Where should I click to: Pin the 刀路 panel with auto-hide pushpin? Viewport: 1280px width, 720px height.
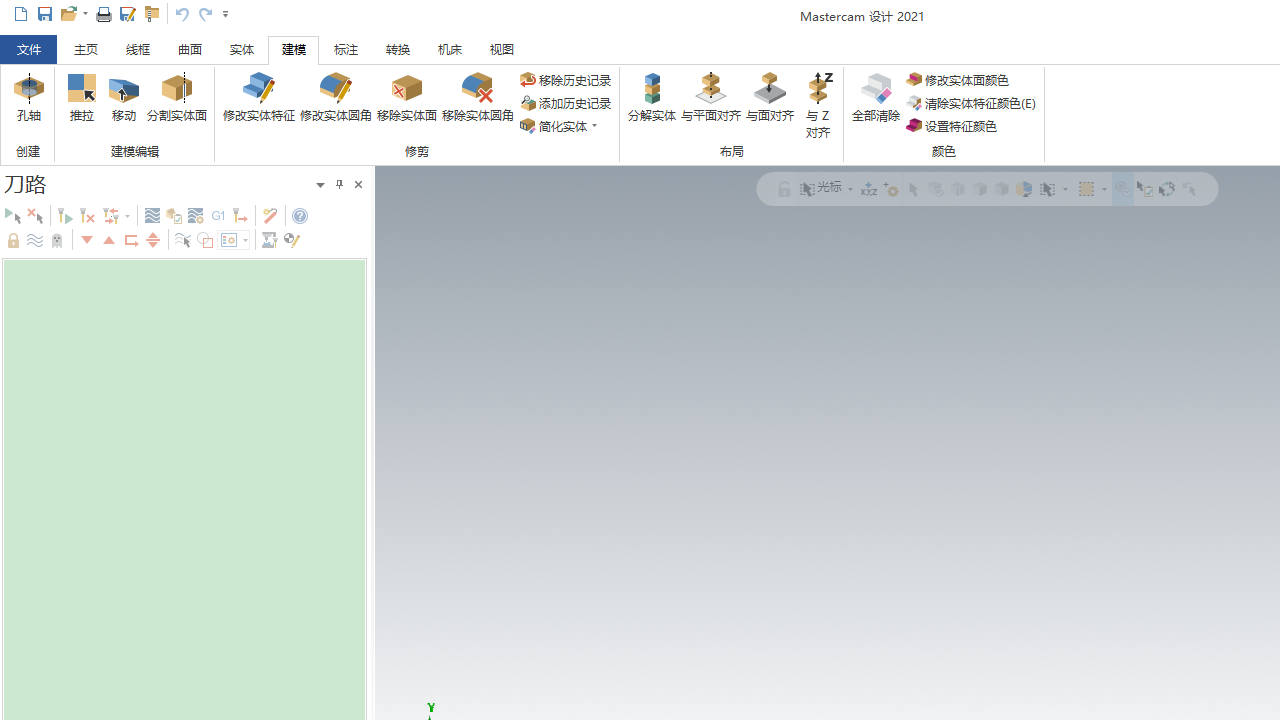339,184
